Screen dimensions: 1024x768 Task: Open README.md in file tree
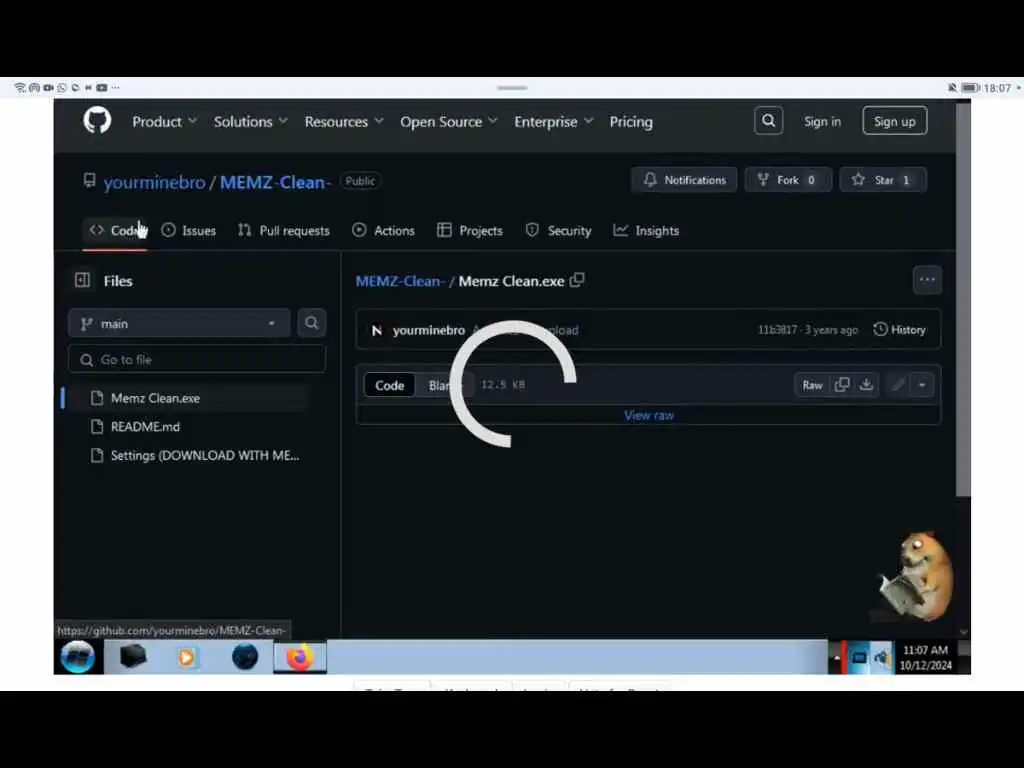point(145,426)
